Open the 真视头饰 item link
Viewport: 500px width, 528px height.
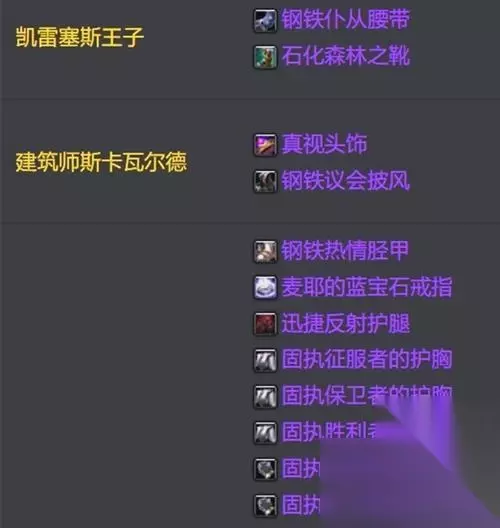pyautogui.click(x=324, y=144)
